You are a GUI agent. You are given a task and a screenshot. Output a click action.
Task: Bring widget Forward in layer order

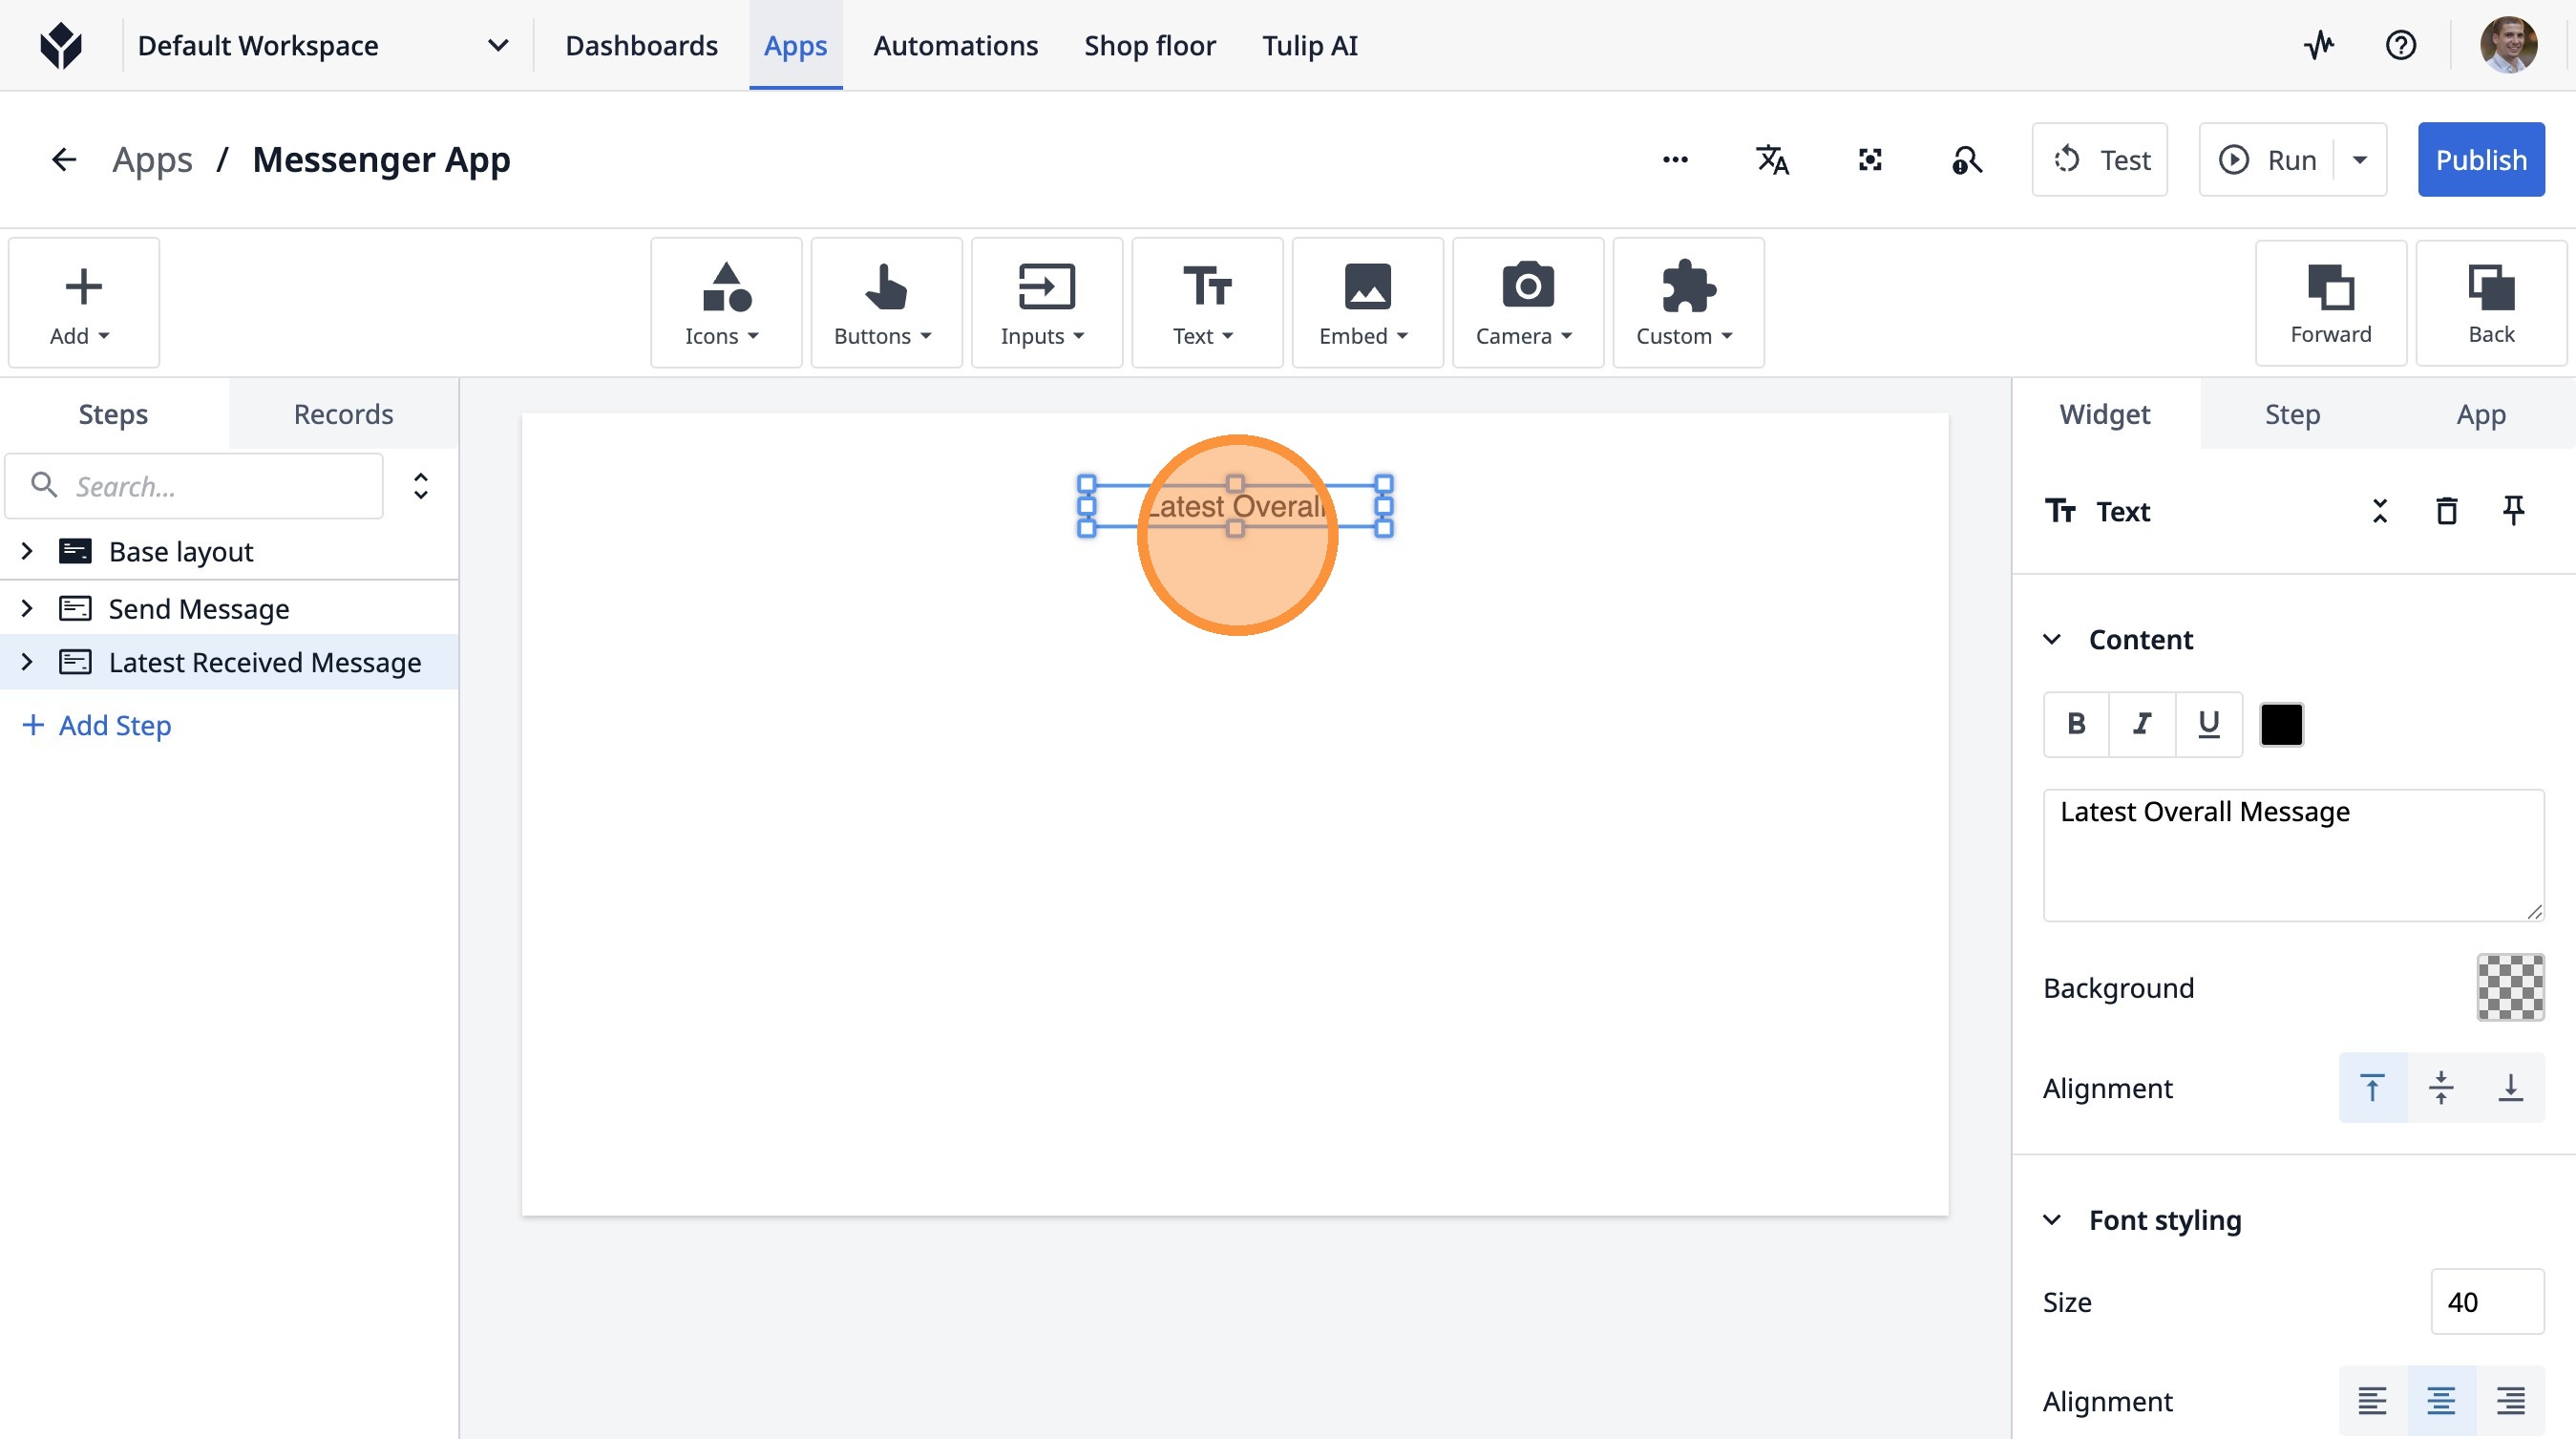(x=2330, y=303)
